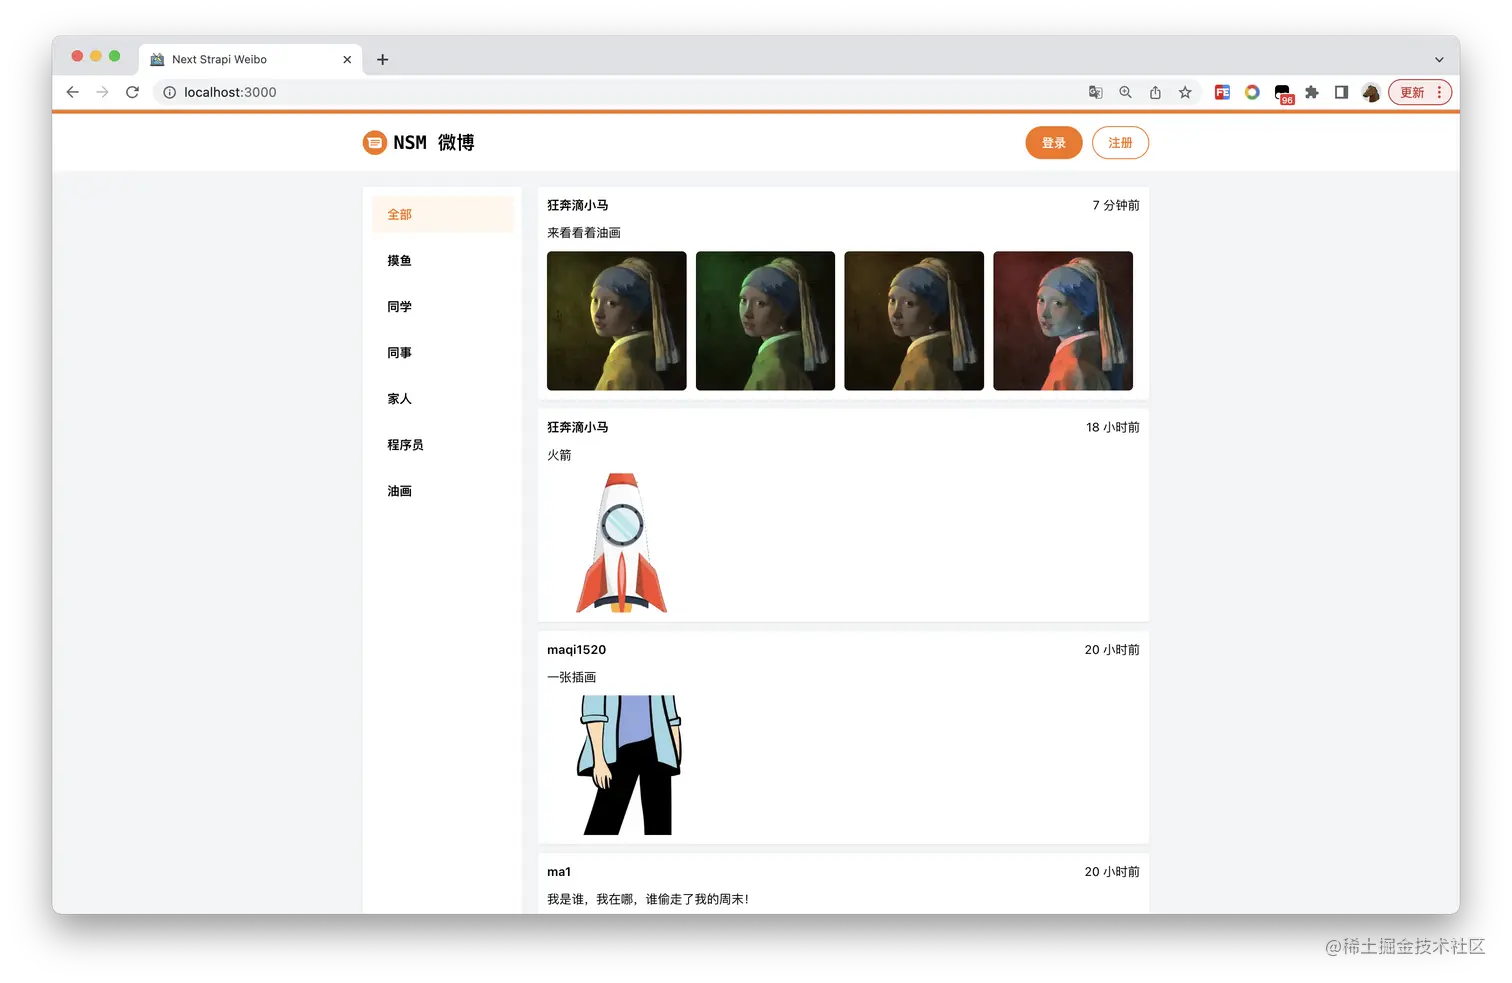The height and width of the screenshot is (983, 1512).
Task: Click the browser back arrow
Action: [72, 92]
